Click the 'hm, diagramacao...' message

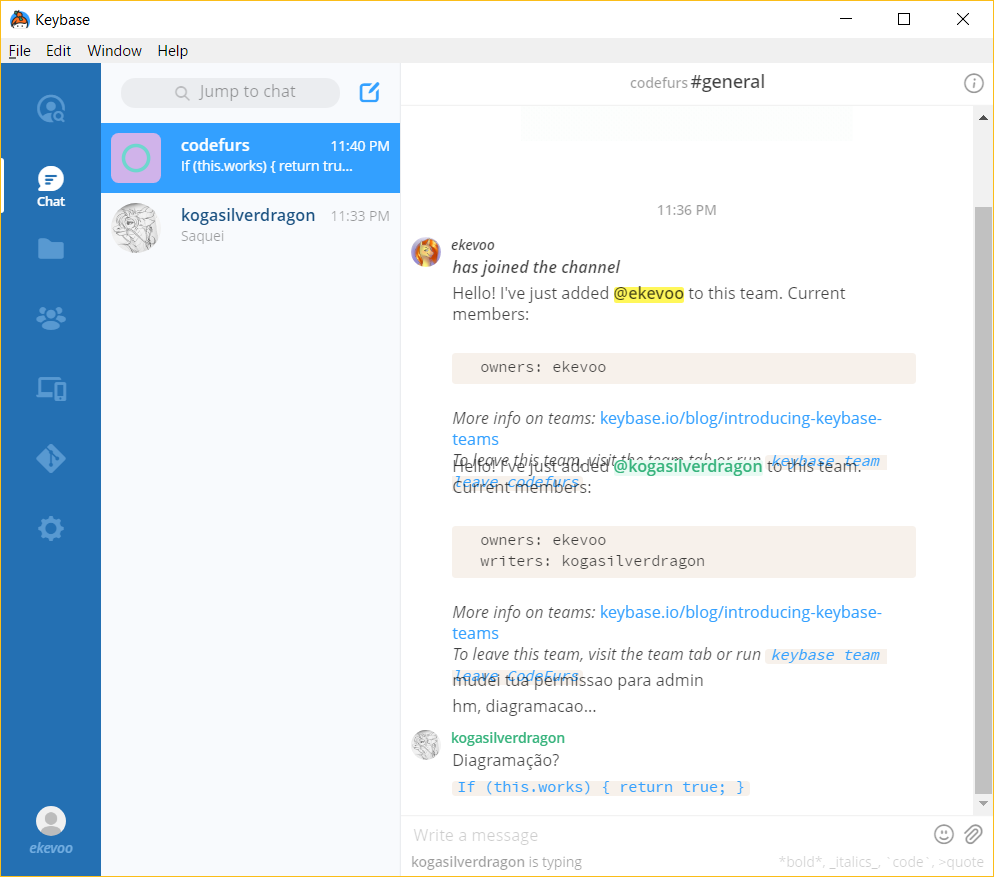click(524, 706)
